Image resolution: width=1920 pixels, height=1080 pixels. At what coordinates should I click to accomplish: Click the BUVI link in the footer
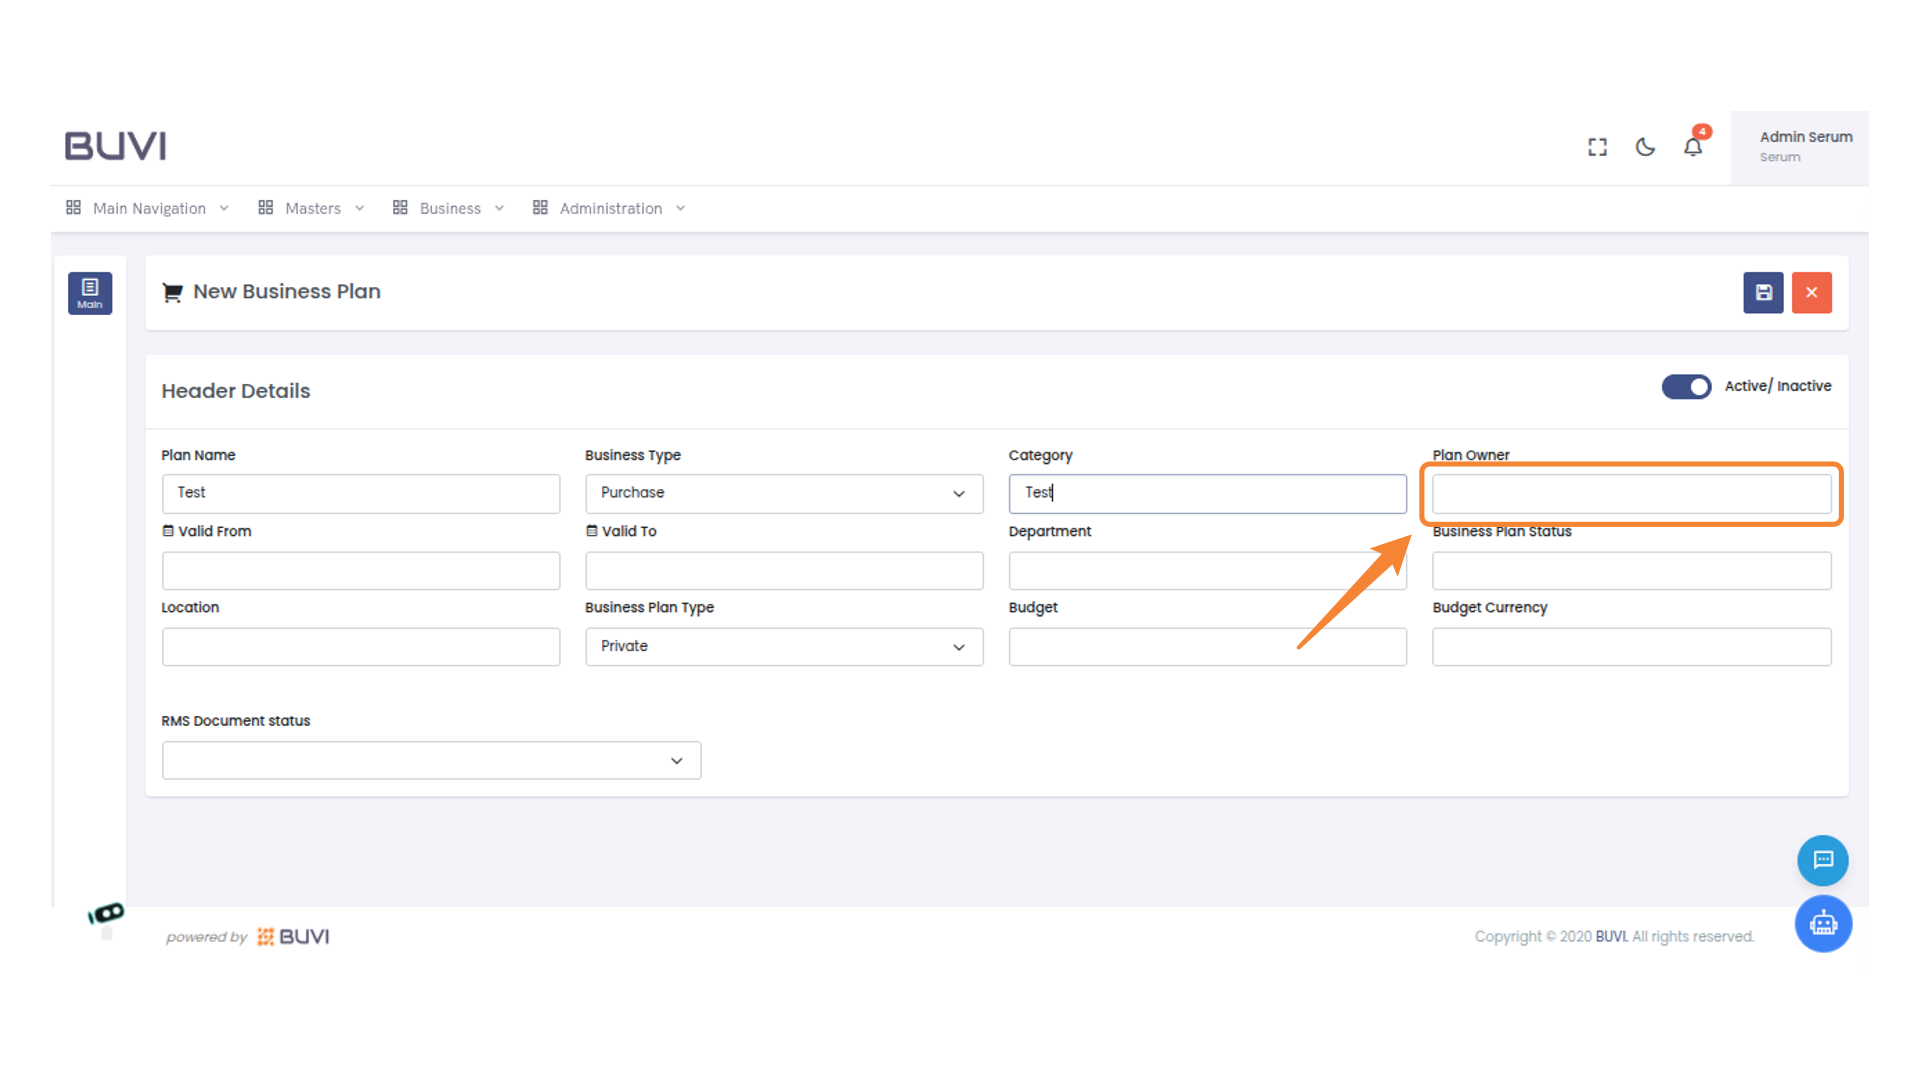1611,936
